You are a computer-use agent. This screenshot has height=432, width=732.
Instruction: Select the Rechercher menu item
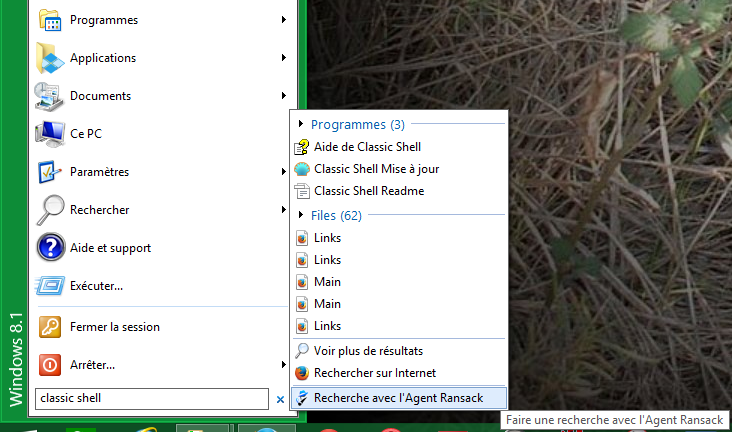click(99, 210)
